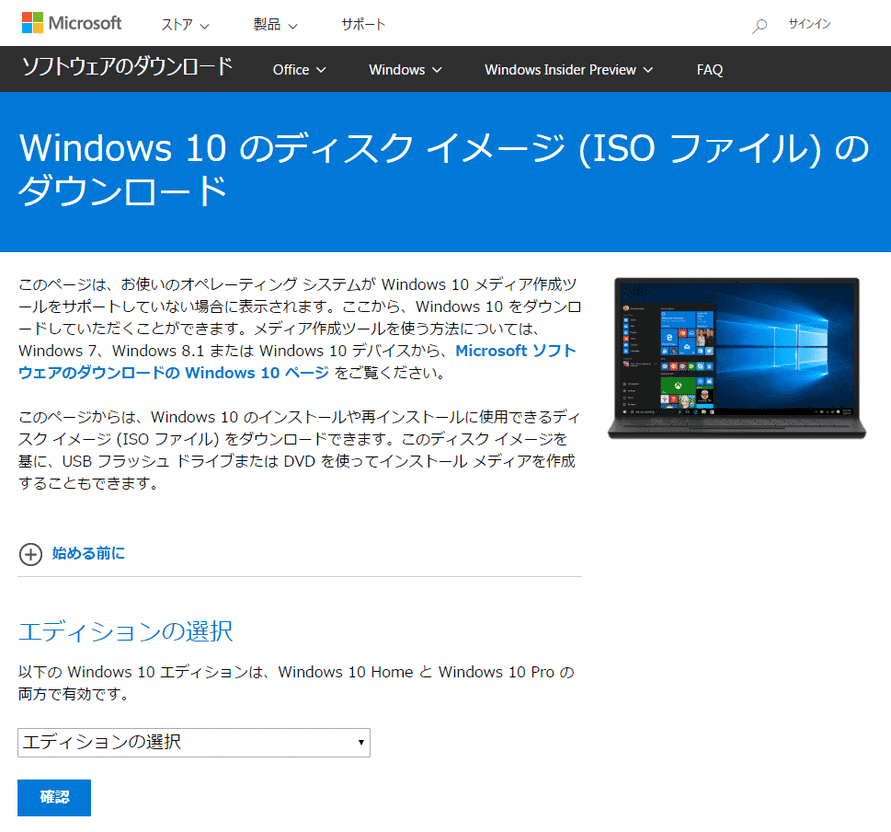Image resolution: width=891 pixels, height=832 pixels.
Task: Click サインイン link
Action: pyautogui.click(x=809, y=24)
